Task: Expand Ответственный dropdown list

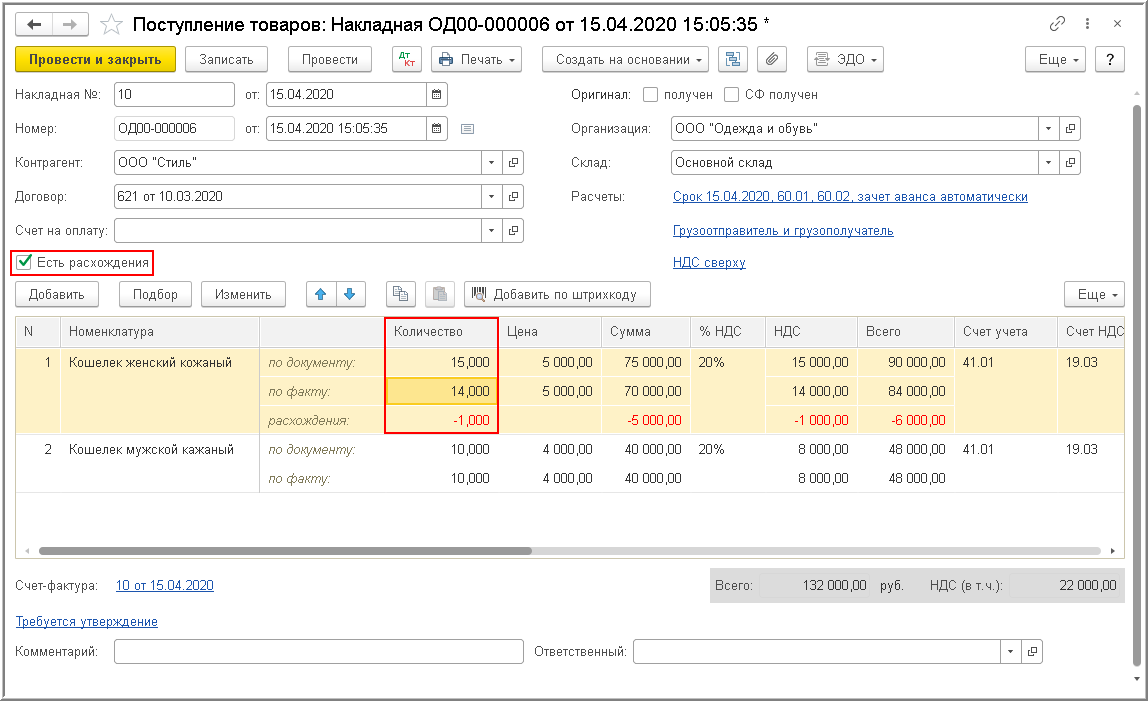Action: click(x=1010, y=651)
